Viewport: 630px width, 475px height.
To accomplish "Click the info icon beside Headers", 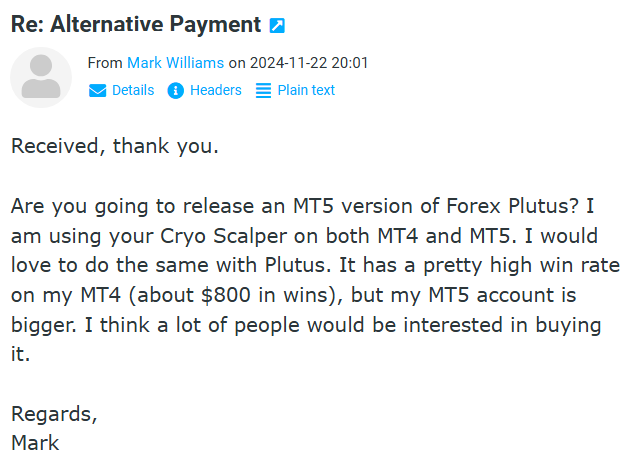I will [176, 91].
